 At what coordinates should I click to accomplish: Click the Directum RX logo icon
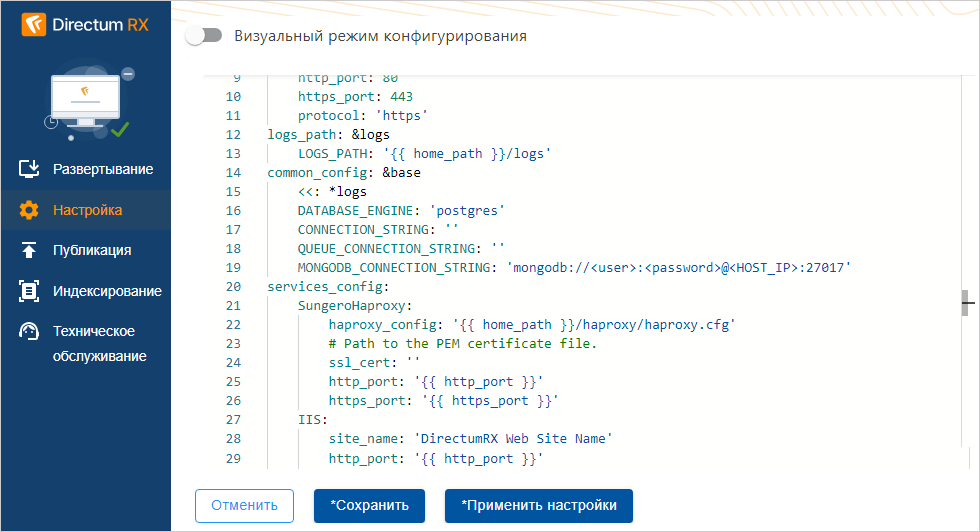(x=33, y=24)
